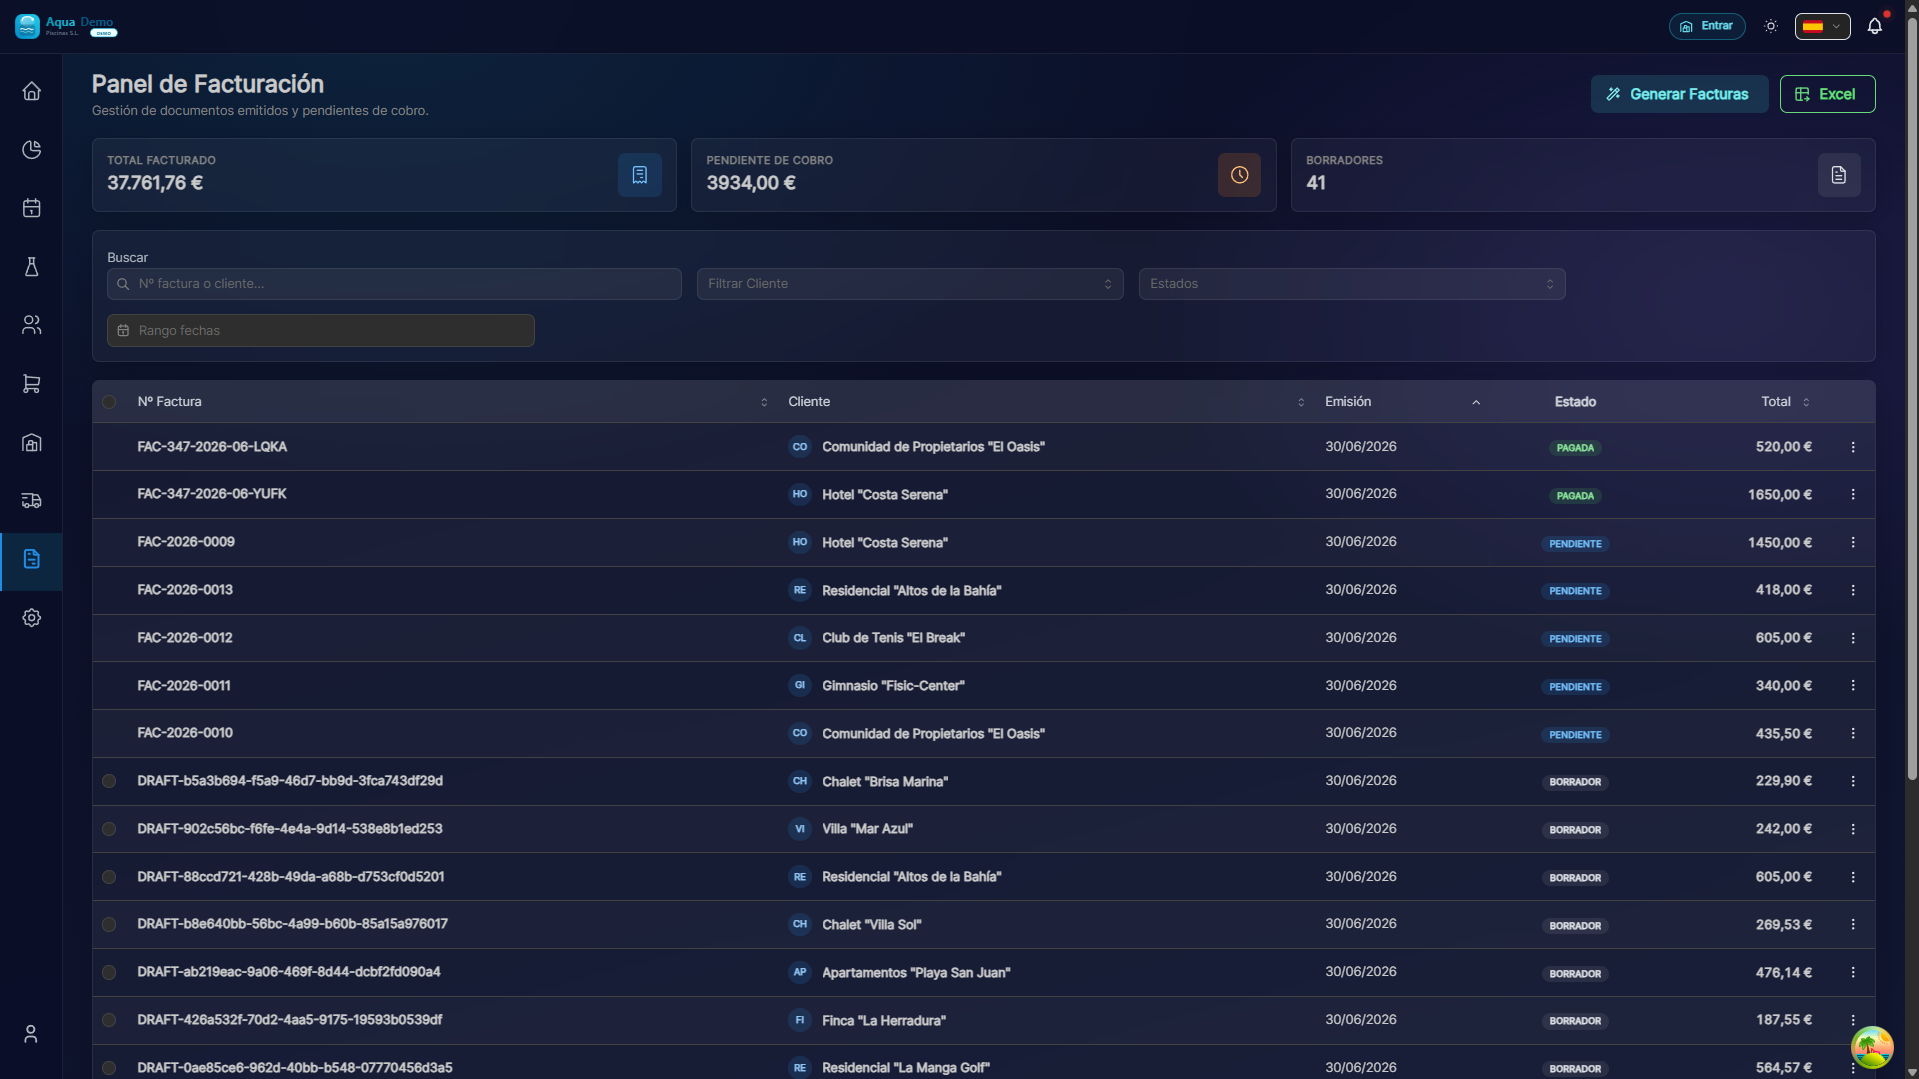This screenshot has height=1079, width=1919.
Task: Open the home dashboard from sidebar
Action: pyautogui.click(x=31, y=91)
